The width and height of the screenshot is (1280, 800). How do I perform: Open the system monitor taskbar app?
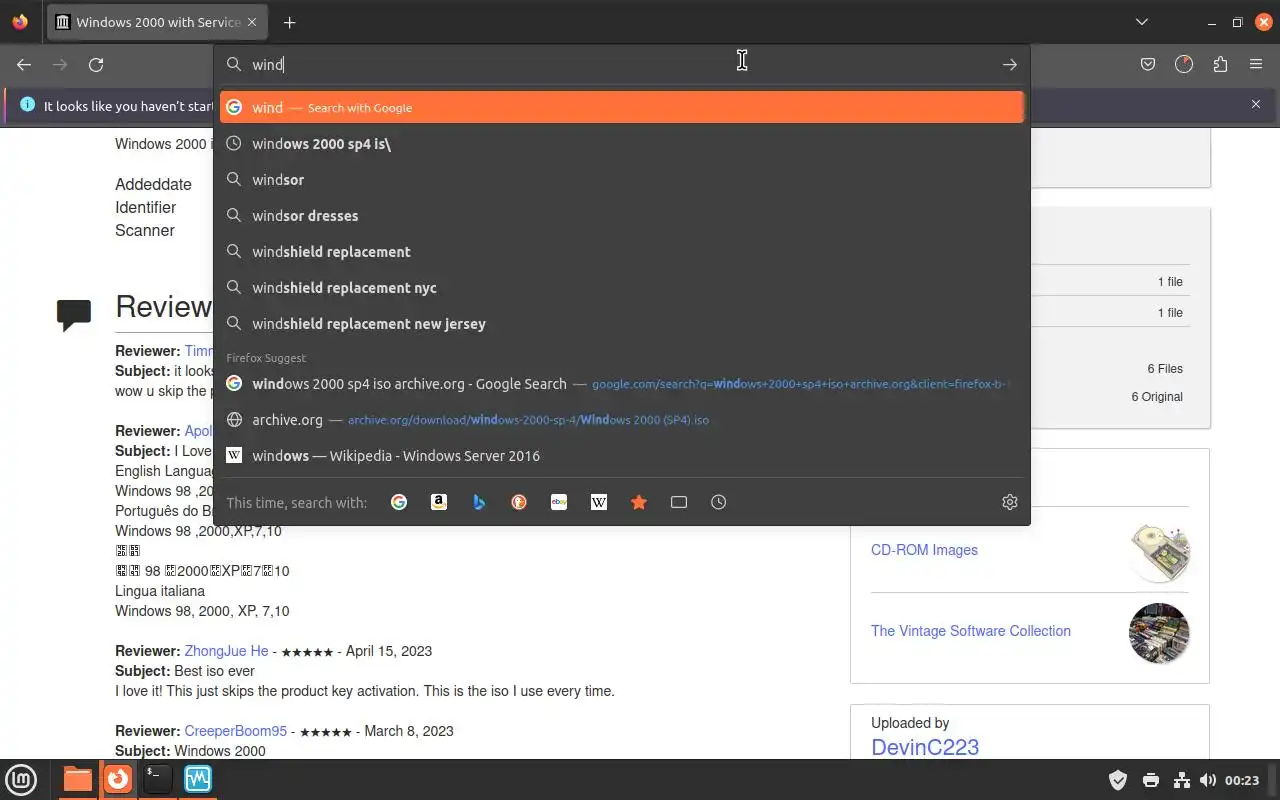[197, 779]
